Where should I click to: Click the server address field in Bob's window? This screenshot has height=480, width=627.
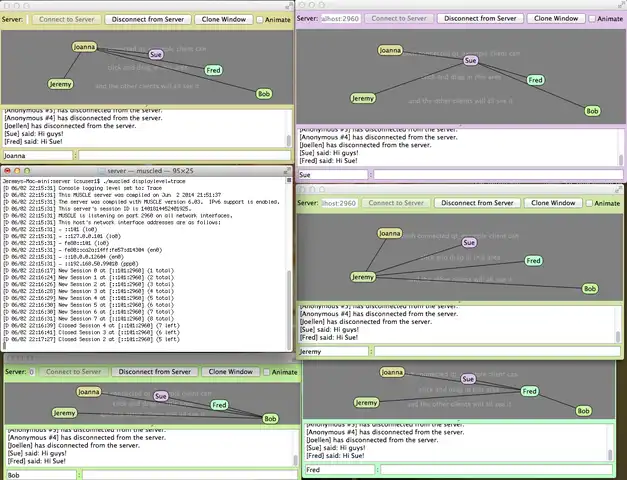(x=32, y=372)
